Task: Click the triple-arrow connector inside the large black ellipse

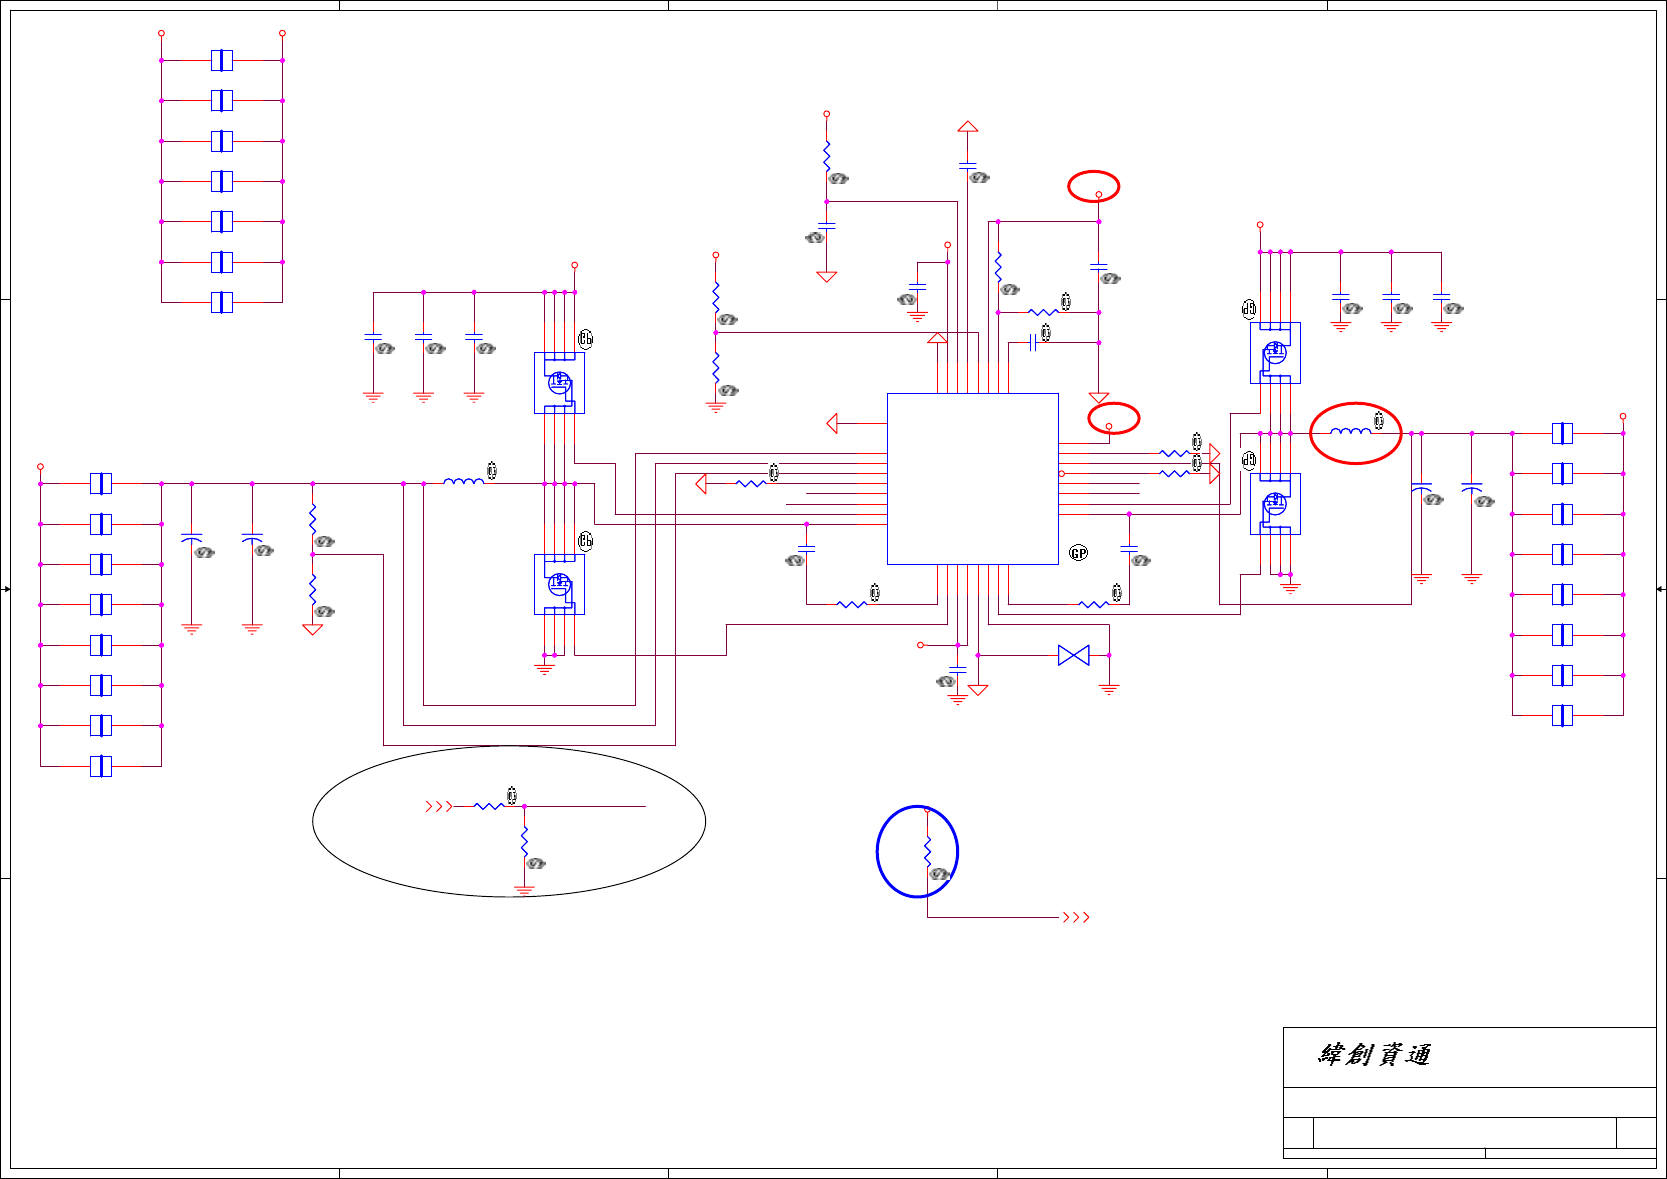Action: tap(439, 806)
